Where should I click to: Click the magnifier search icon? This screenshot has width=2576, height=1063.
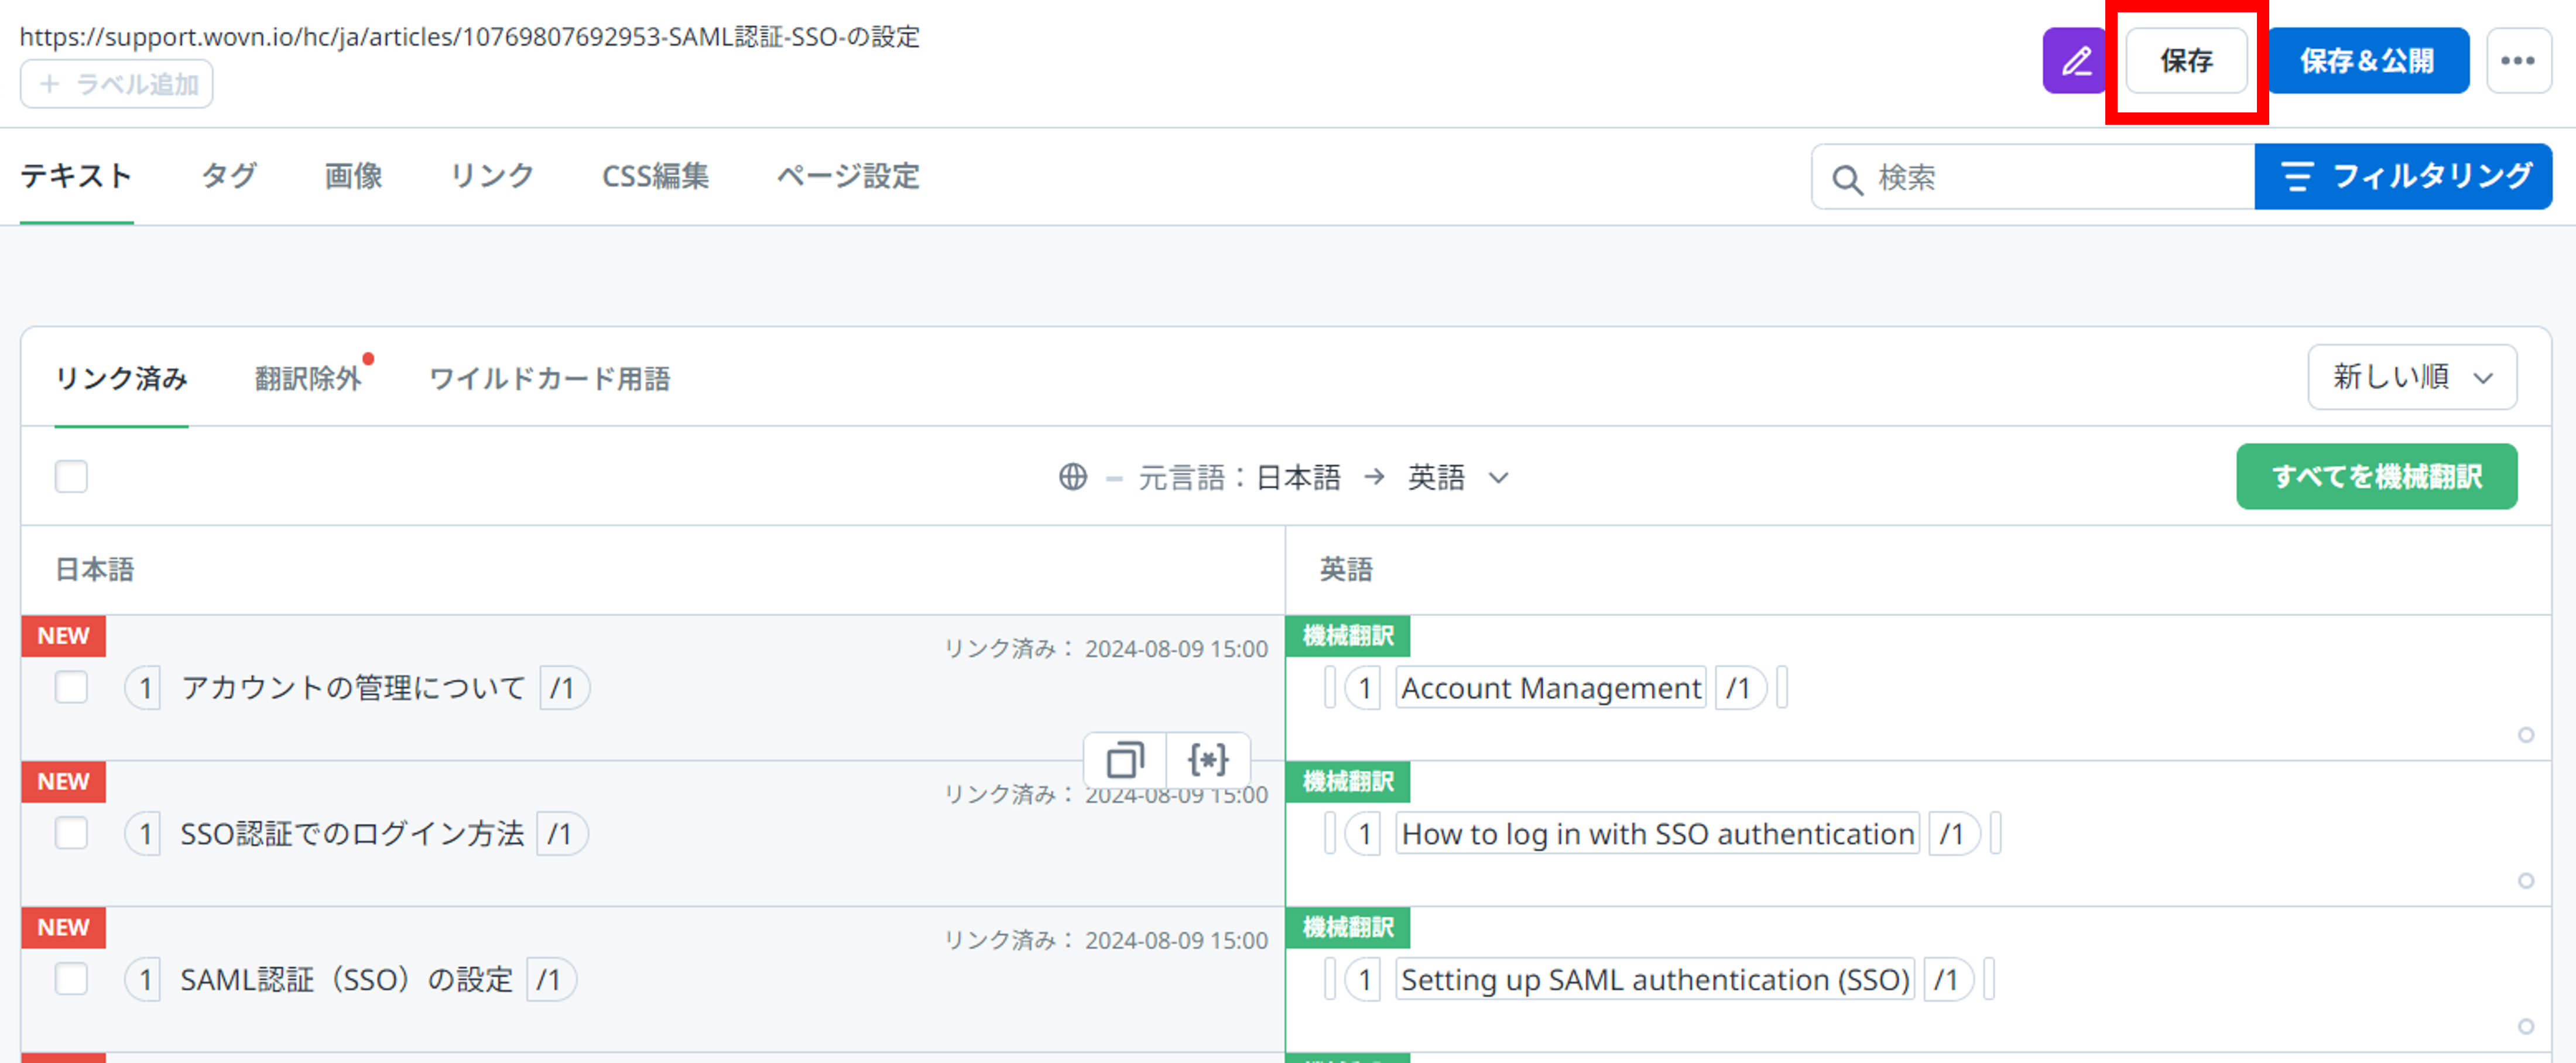click(x=1846, y=179)
